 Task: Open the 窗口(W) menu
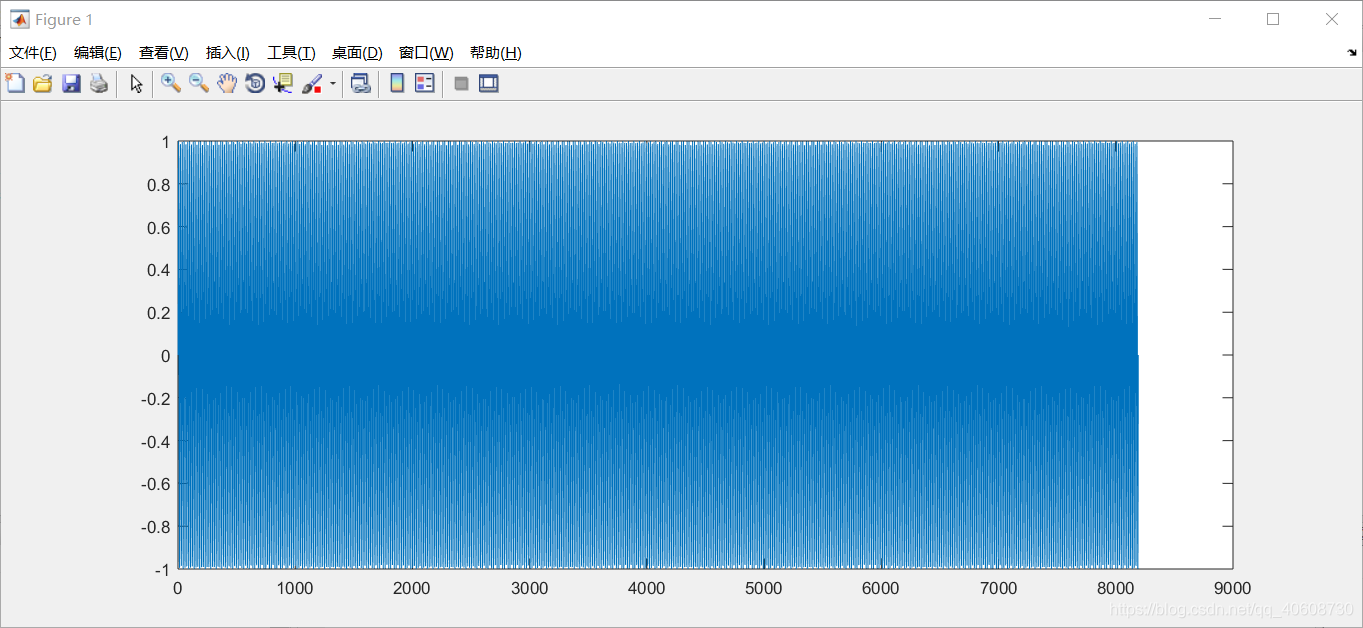pos(426,53)
